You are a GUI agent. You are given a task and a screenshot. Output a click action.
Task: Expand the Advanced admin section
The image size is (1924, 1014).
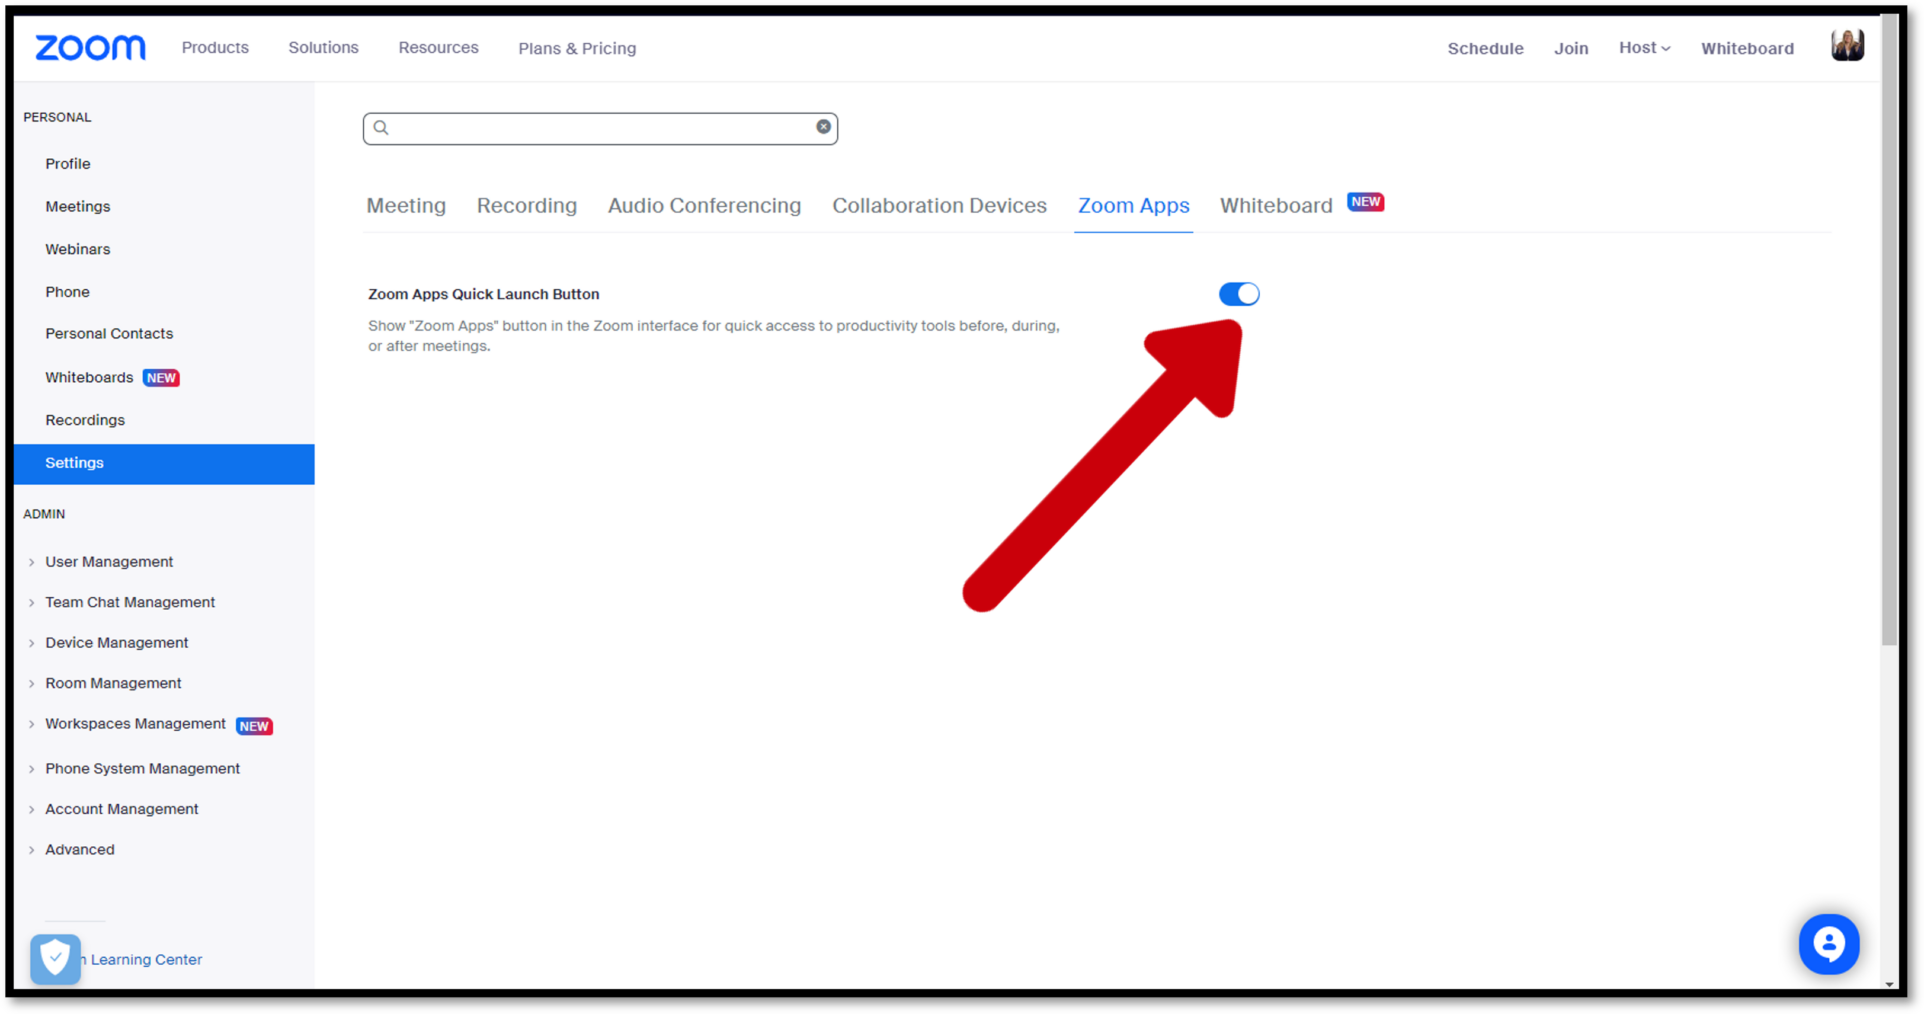coord(79,850)
